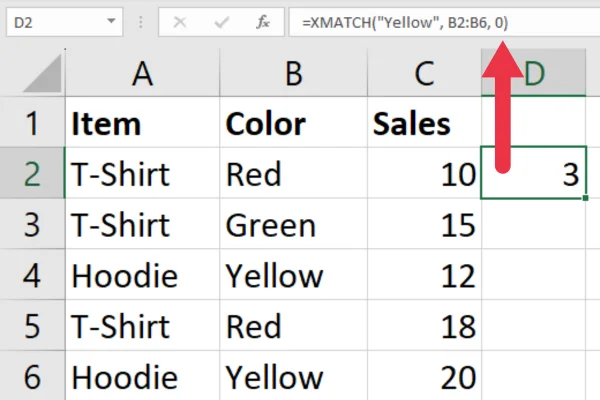Click the fill handle of cell D2
The width and height of the screenshot is (600, 400).
(585, 198)
